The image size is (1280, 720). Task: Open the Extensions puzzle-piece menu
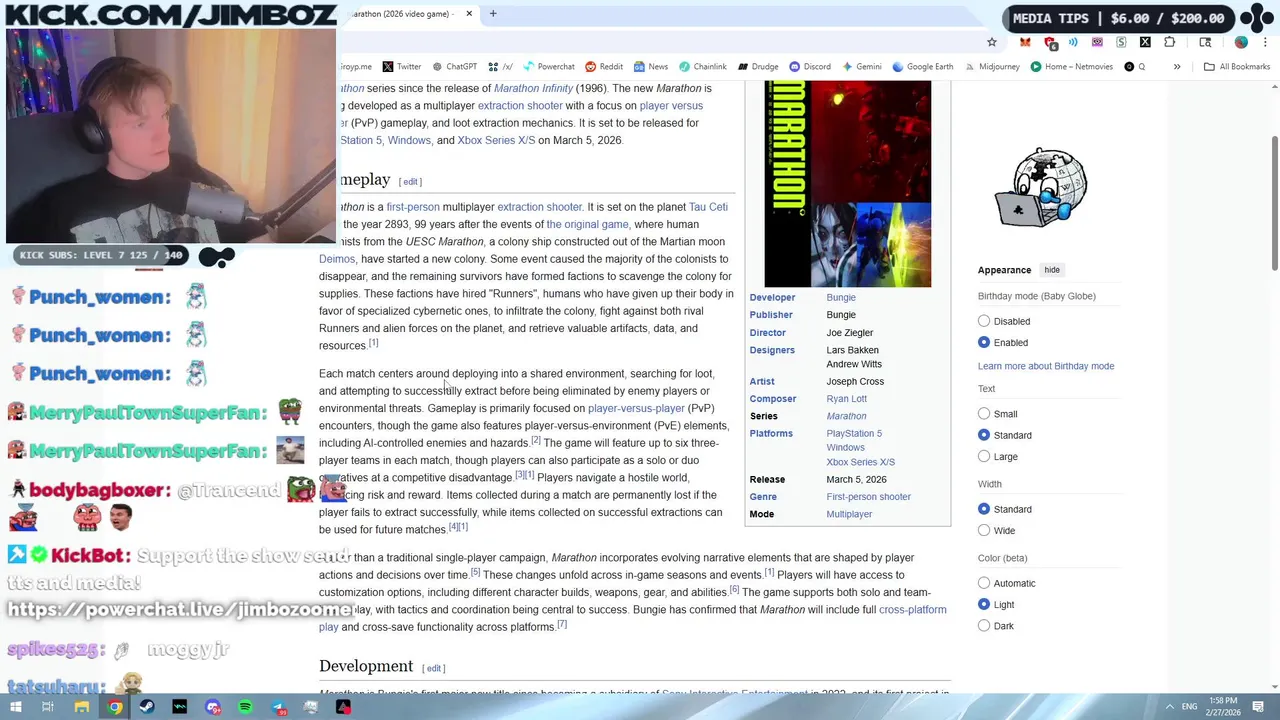1170,42
